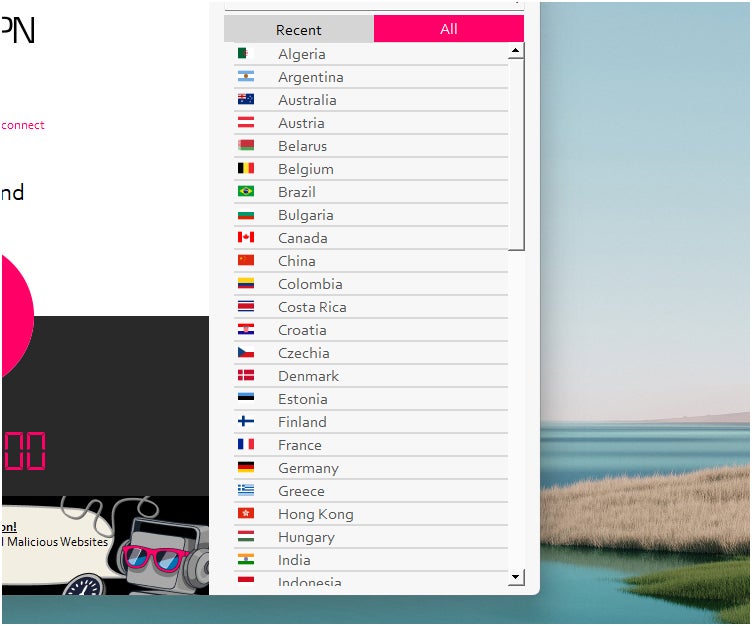This screenshot has height=626, width=752.
Task: Click the Australia flag icon
Action: coord(246,99)
